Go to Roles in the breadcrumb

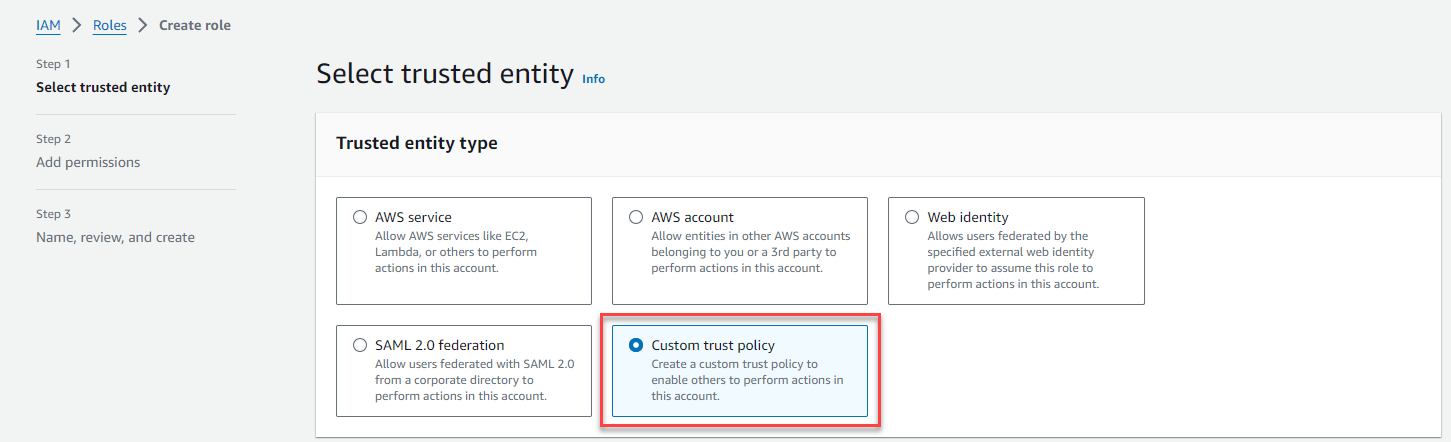pyautogui.click(x=109, y=25)
